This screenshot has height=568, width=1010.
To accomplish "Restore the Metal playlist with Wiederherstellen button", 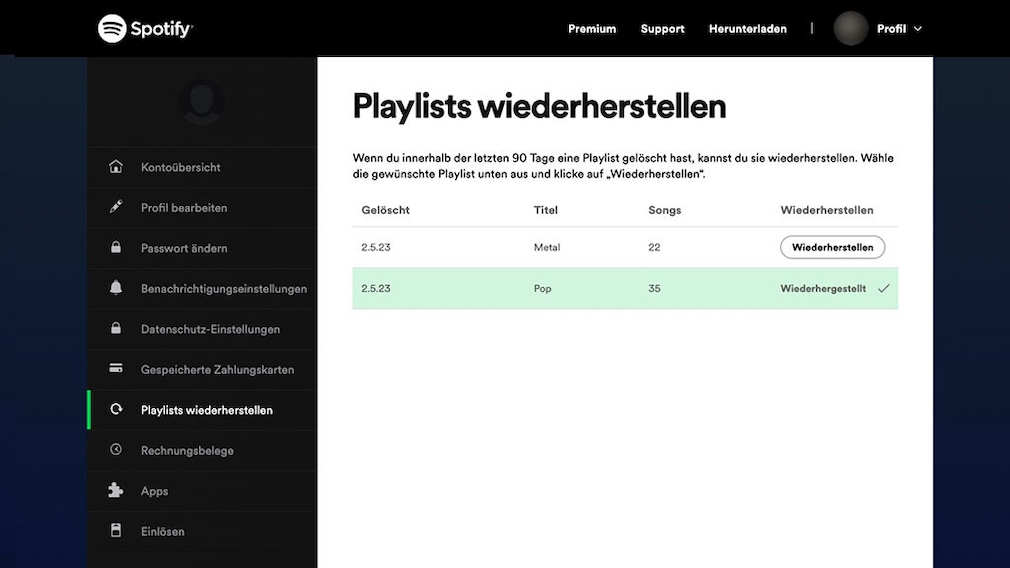I will coord(832,247).
